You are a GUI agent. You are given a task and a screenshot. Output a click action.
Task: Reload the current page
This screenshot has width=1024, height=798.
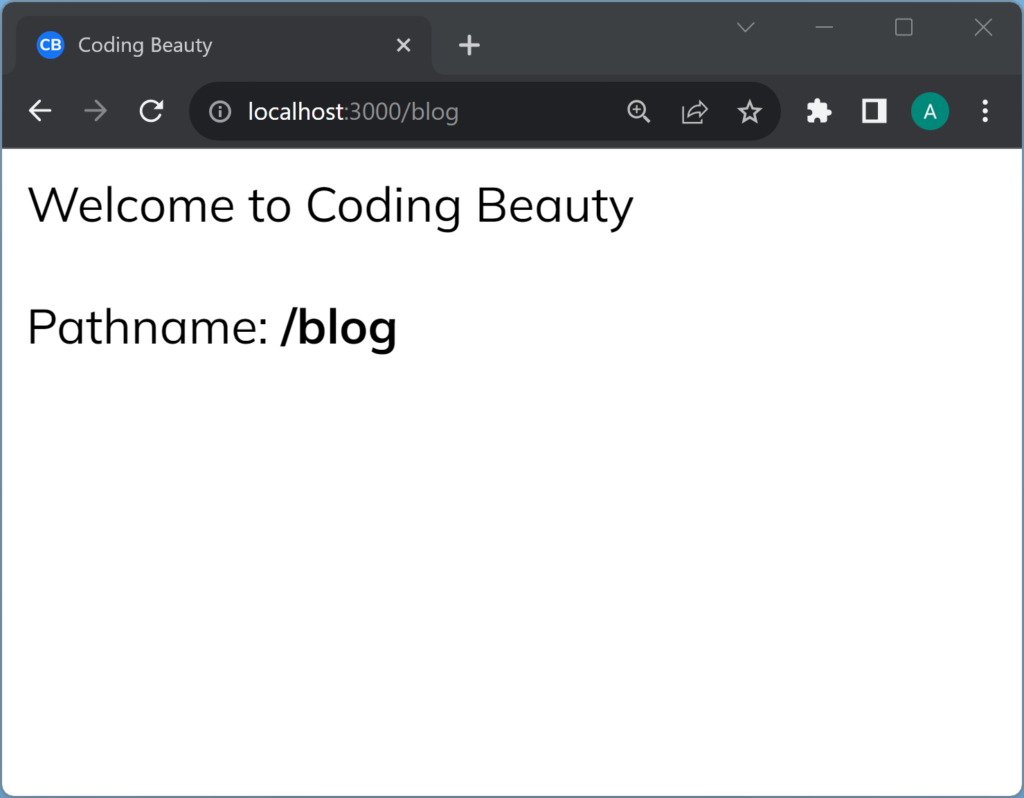tap(151, 111)
